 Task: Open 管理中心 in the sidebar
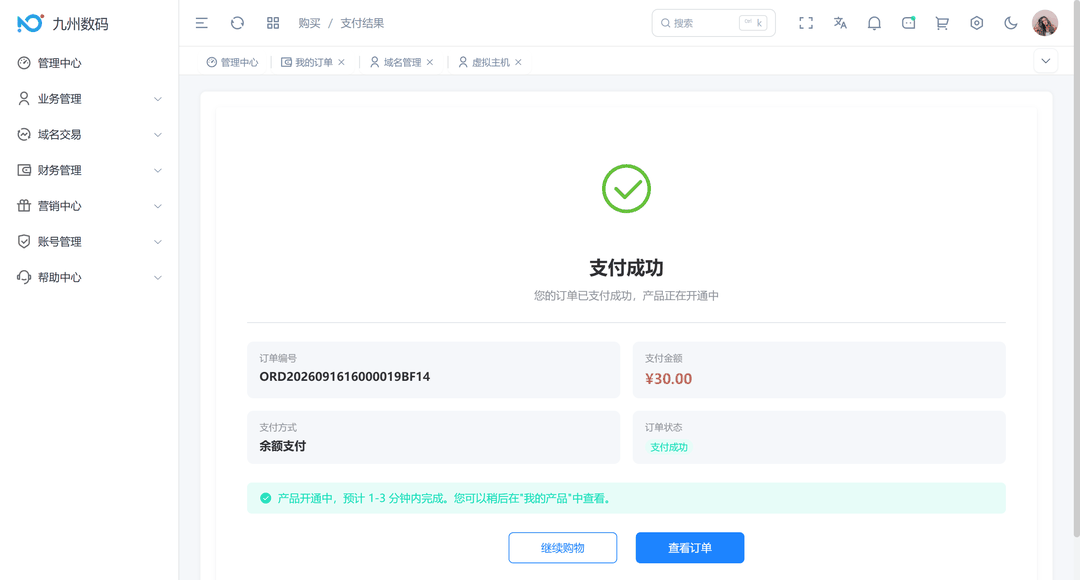89,63
